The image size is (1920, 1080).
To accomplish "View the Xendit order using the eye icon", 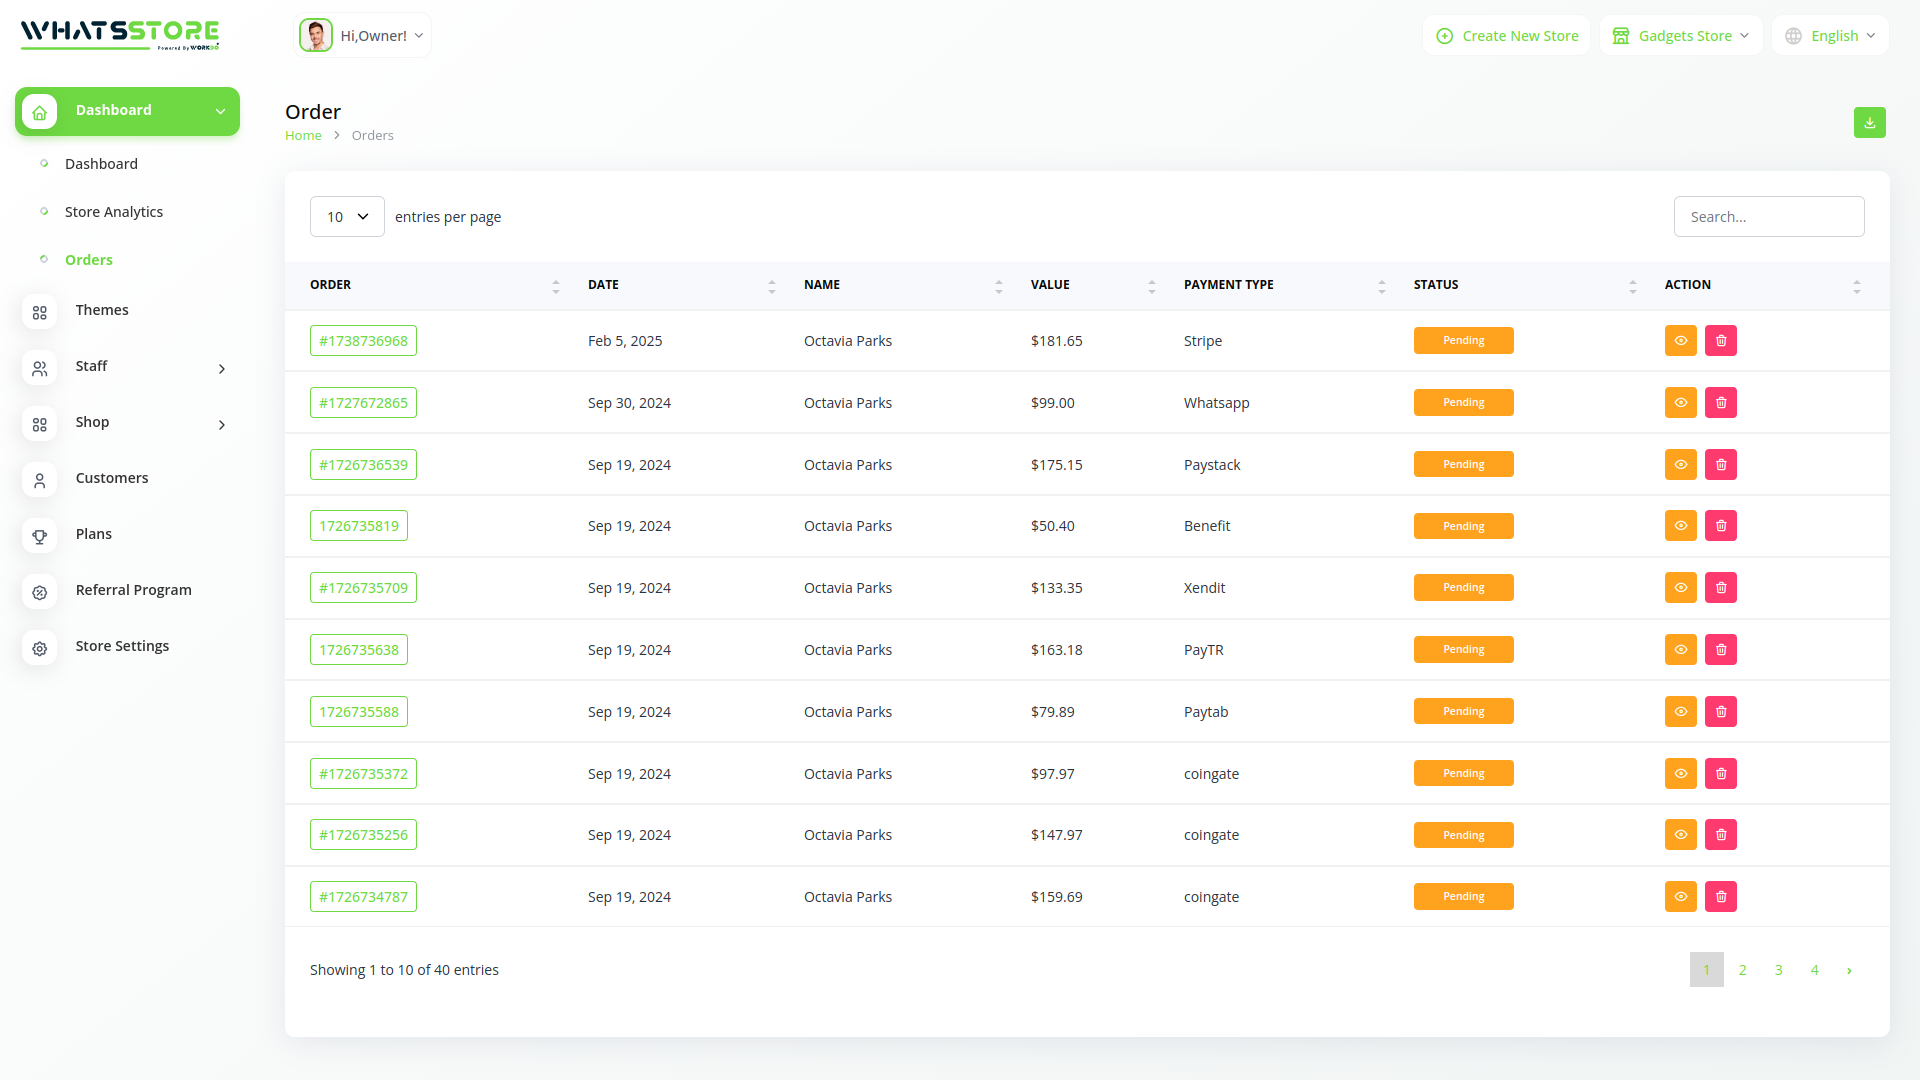I will (x=1680, y=588).
